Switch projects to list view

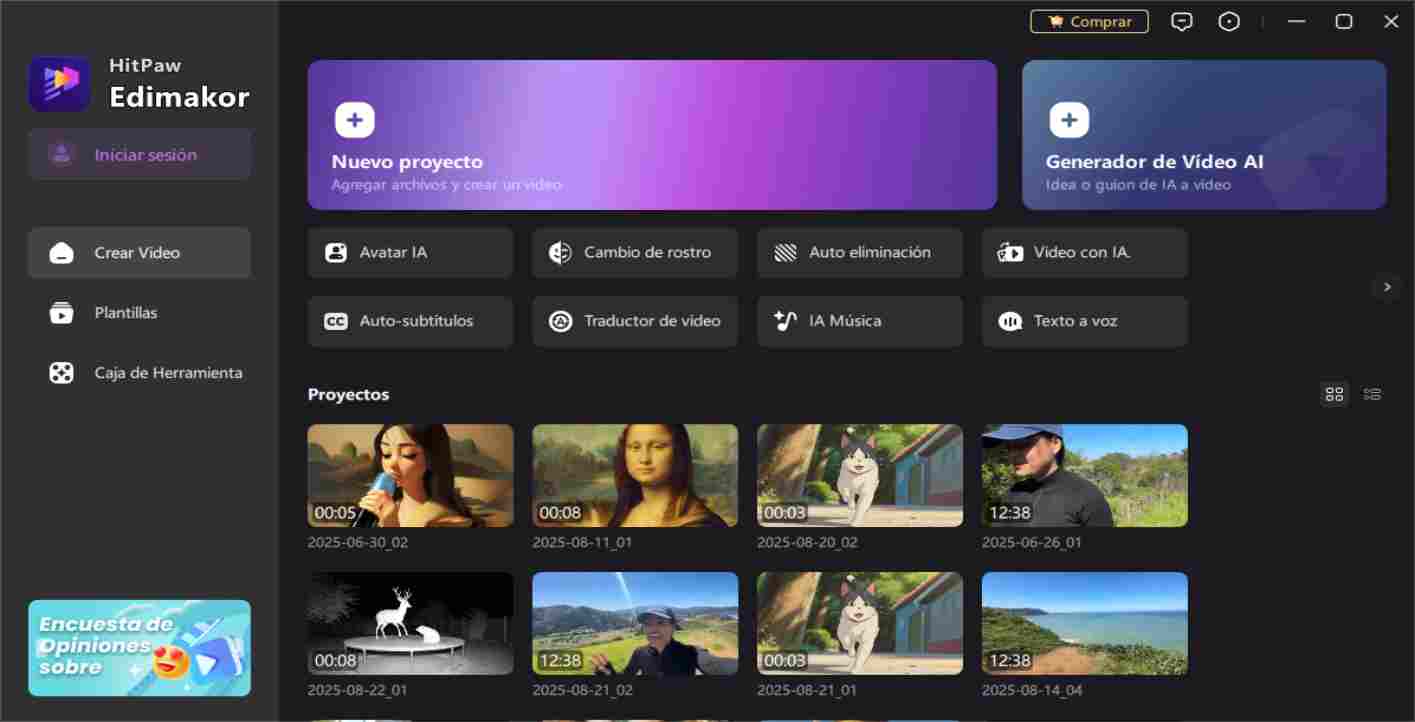[x=1372, y=394]
